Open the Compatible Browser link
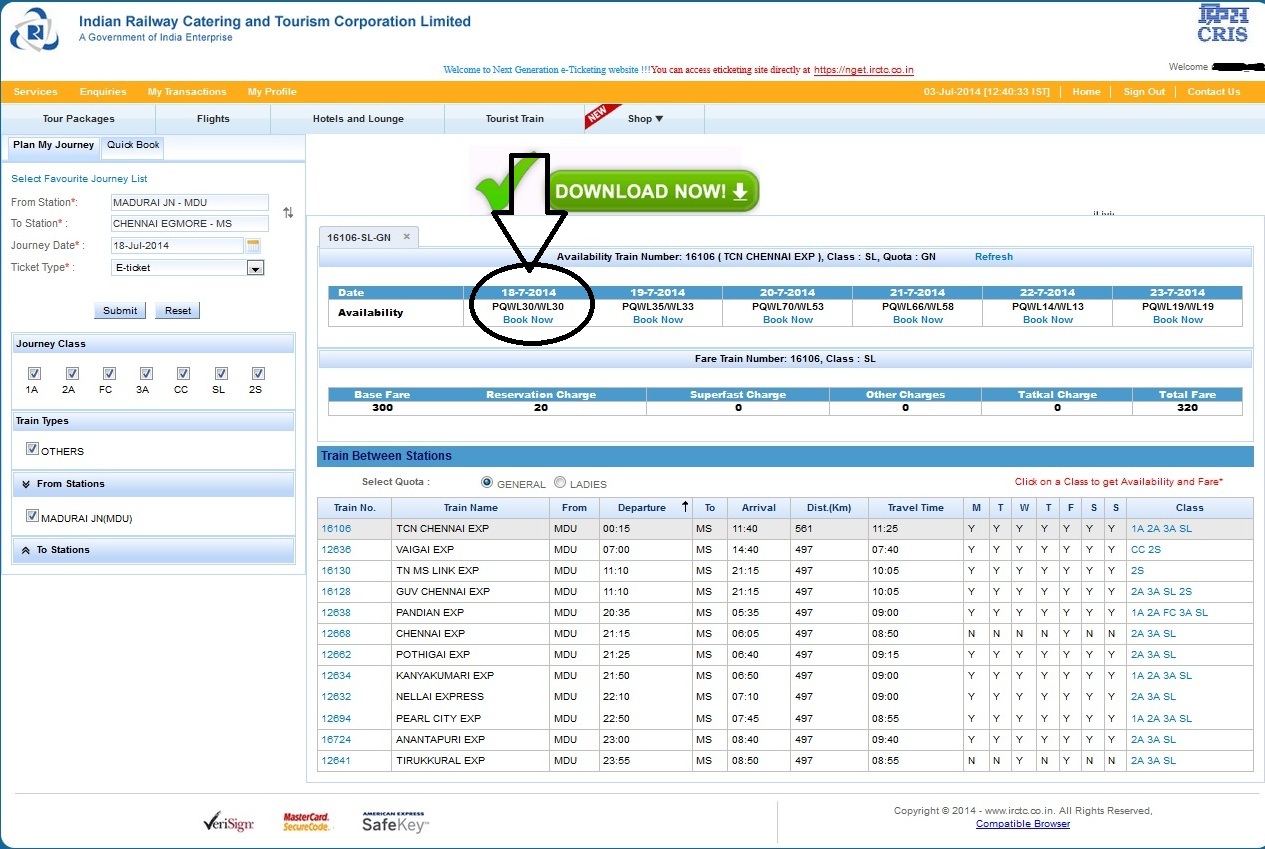Image resolution: width=1265 pixels, height=849 pixels. [1023, 824]
